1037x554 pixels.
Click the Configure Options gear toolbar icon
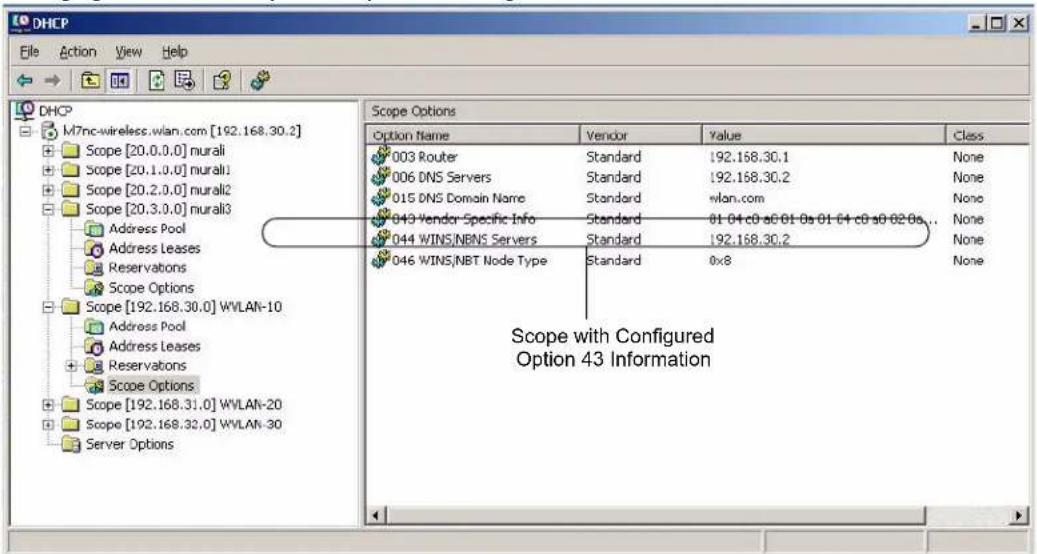pyautogui.click(x=260, y=81)
